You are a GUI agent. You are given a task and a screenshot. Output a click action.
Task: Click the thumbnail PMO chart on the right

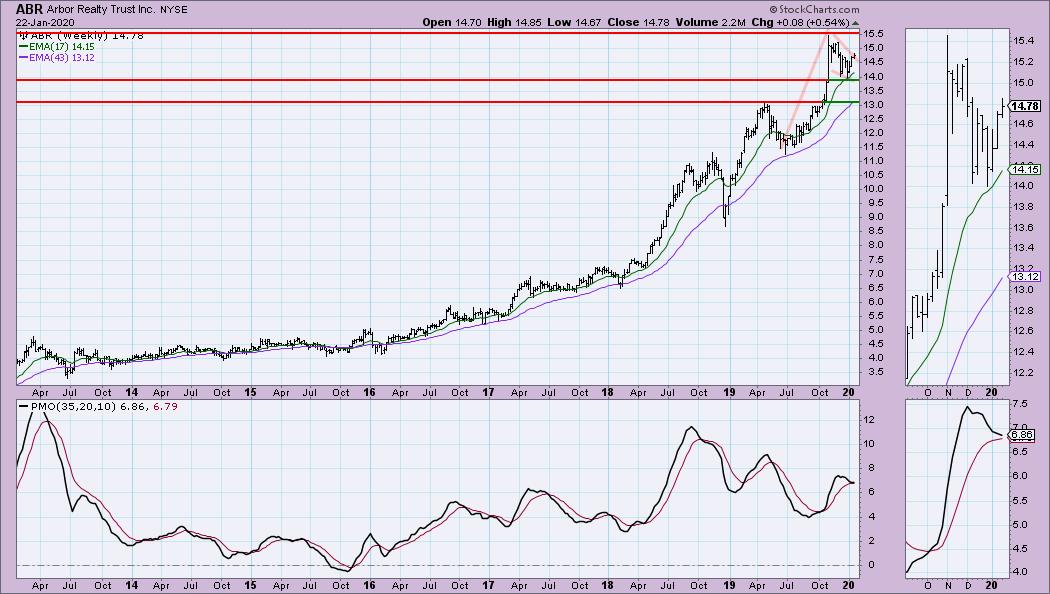(x=958, y=489)
